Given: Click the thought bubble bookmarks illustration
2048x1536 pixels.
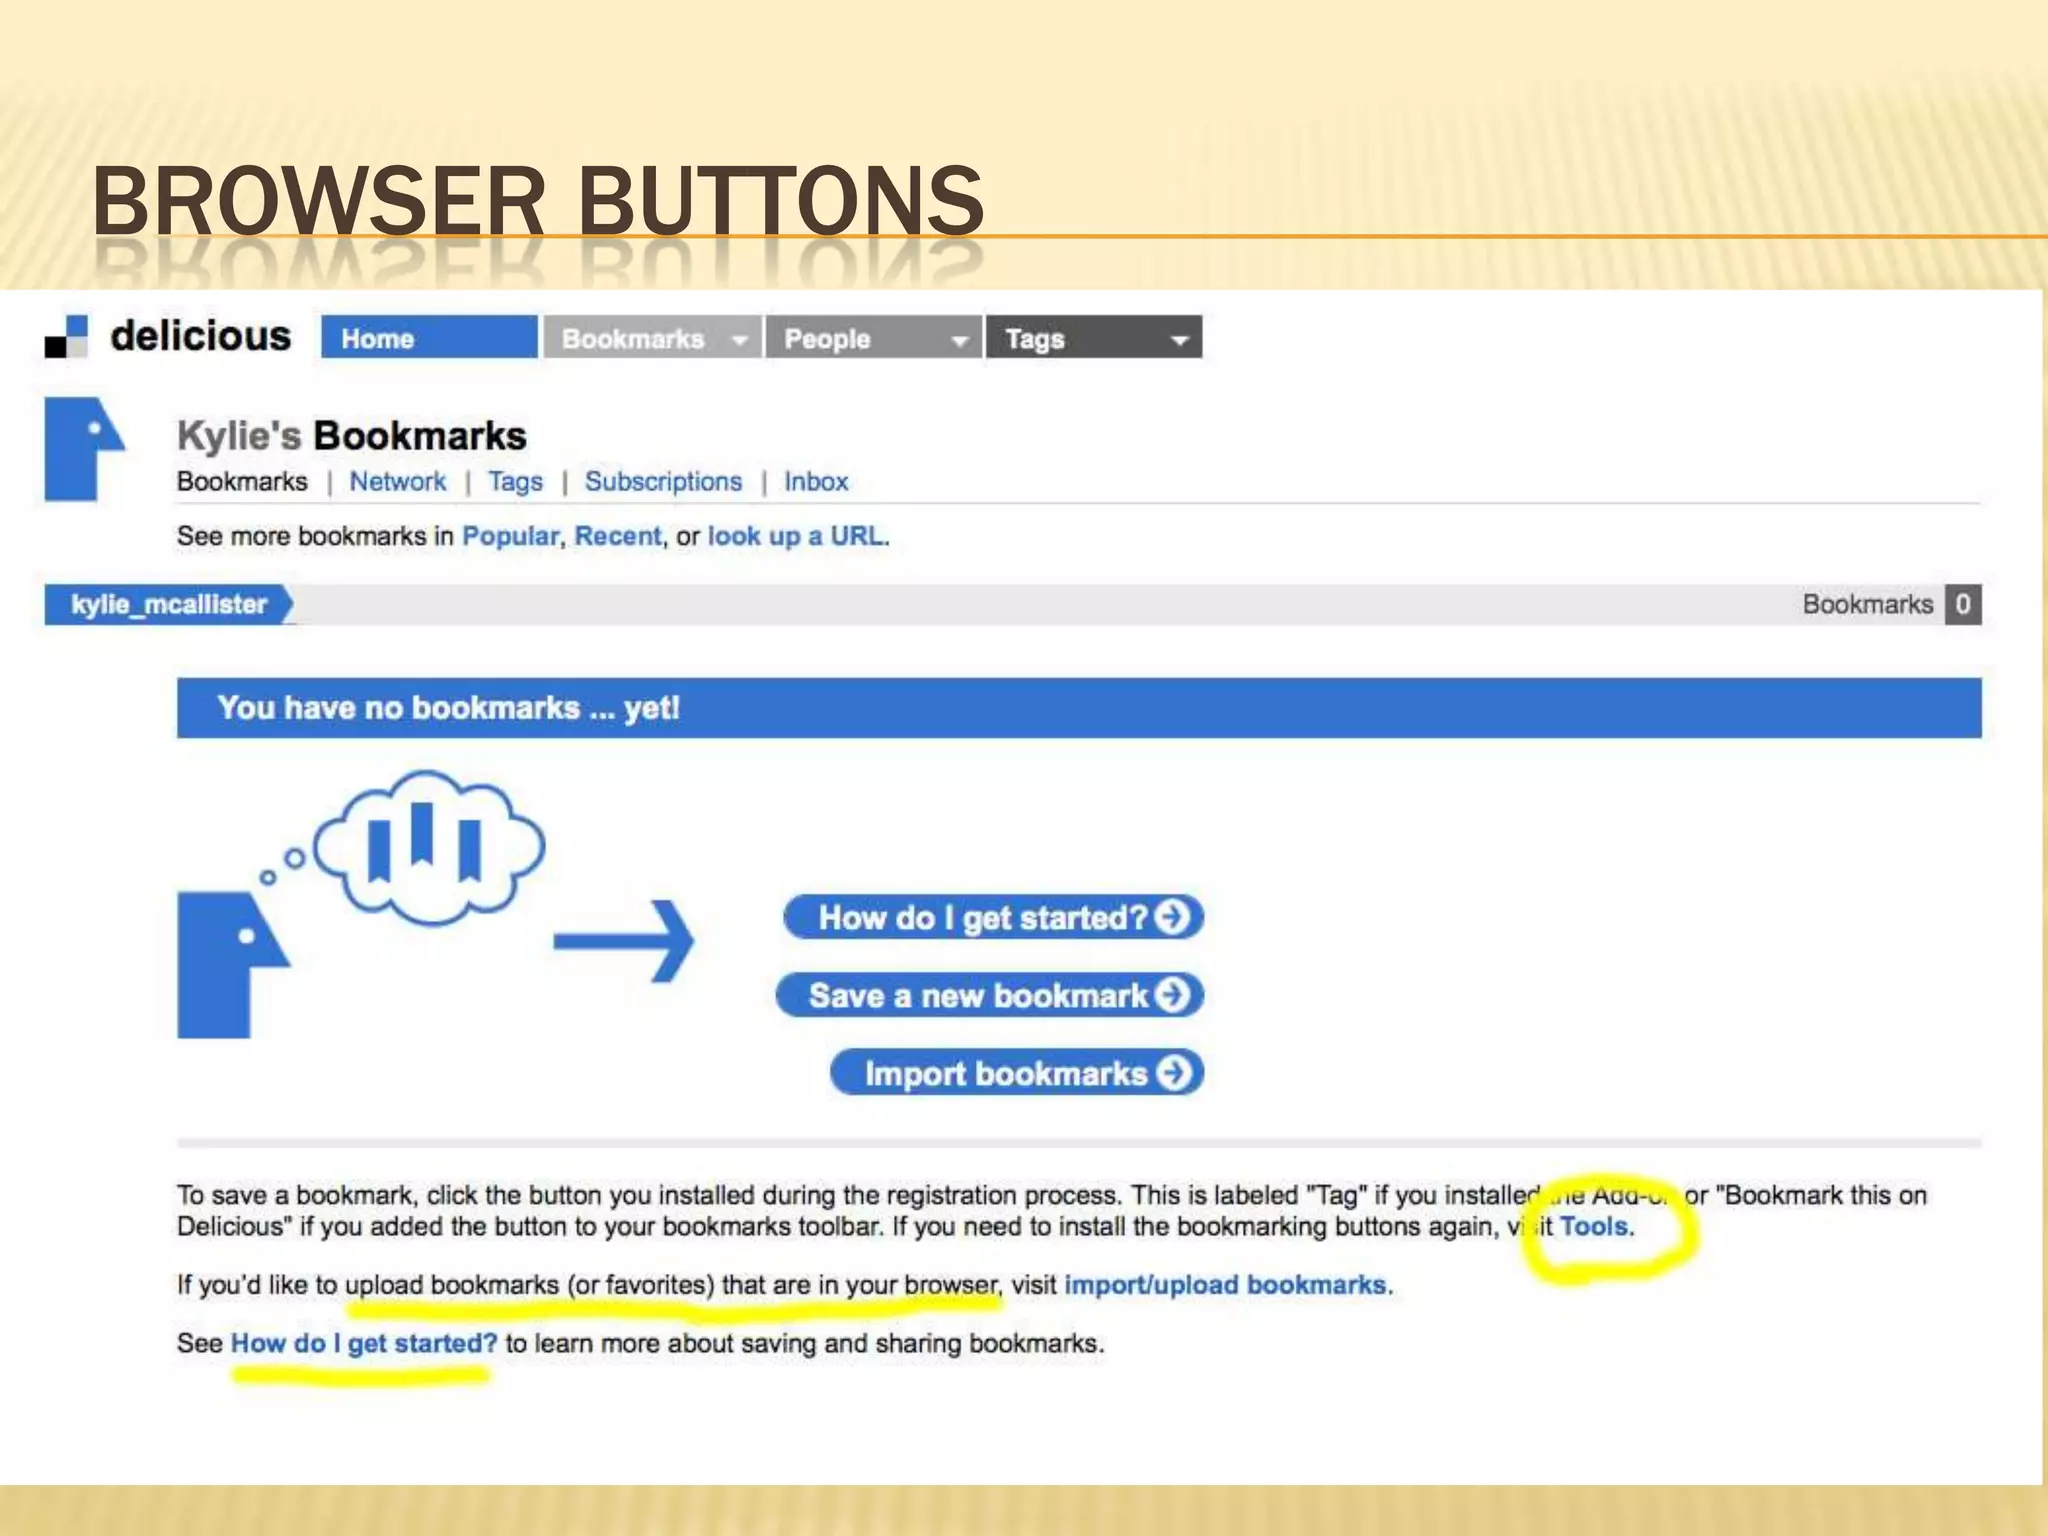Looking at the screenshot, I should pyautogui.click(x=430, y=848).
